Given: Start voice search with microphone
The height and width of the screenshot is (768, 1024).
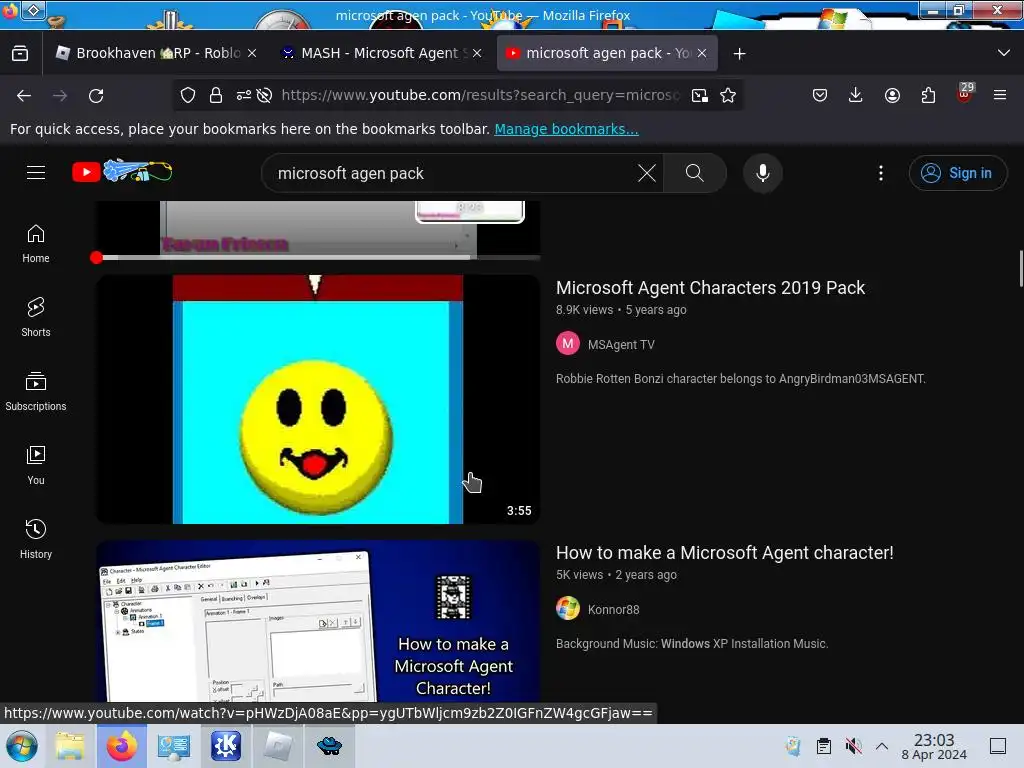Looking at the screenshot, I should pyautogui.click(x=763, y=173).
